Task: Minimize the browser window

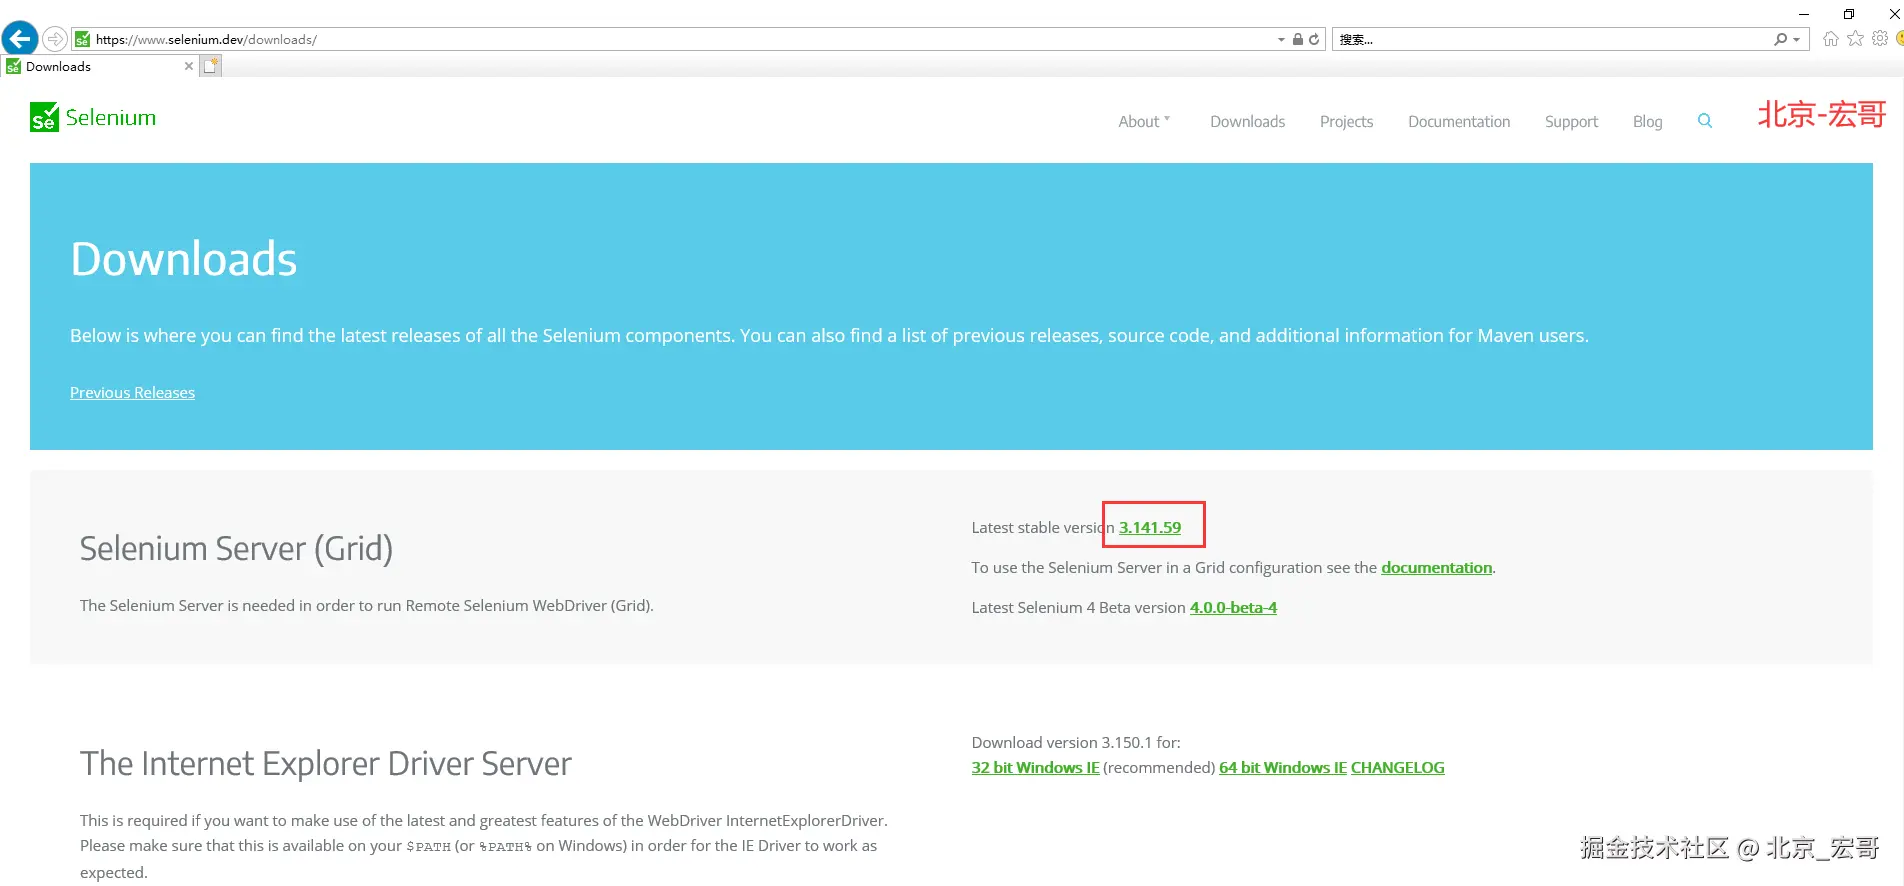Action: click(1803, 14)
